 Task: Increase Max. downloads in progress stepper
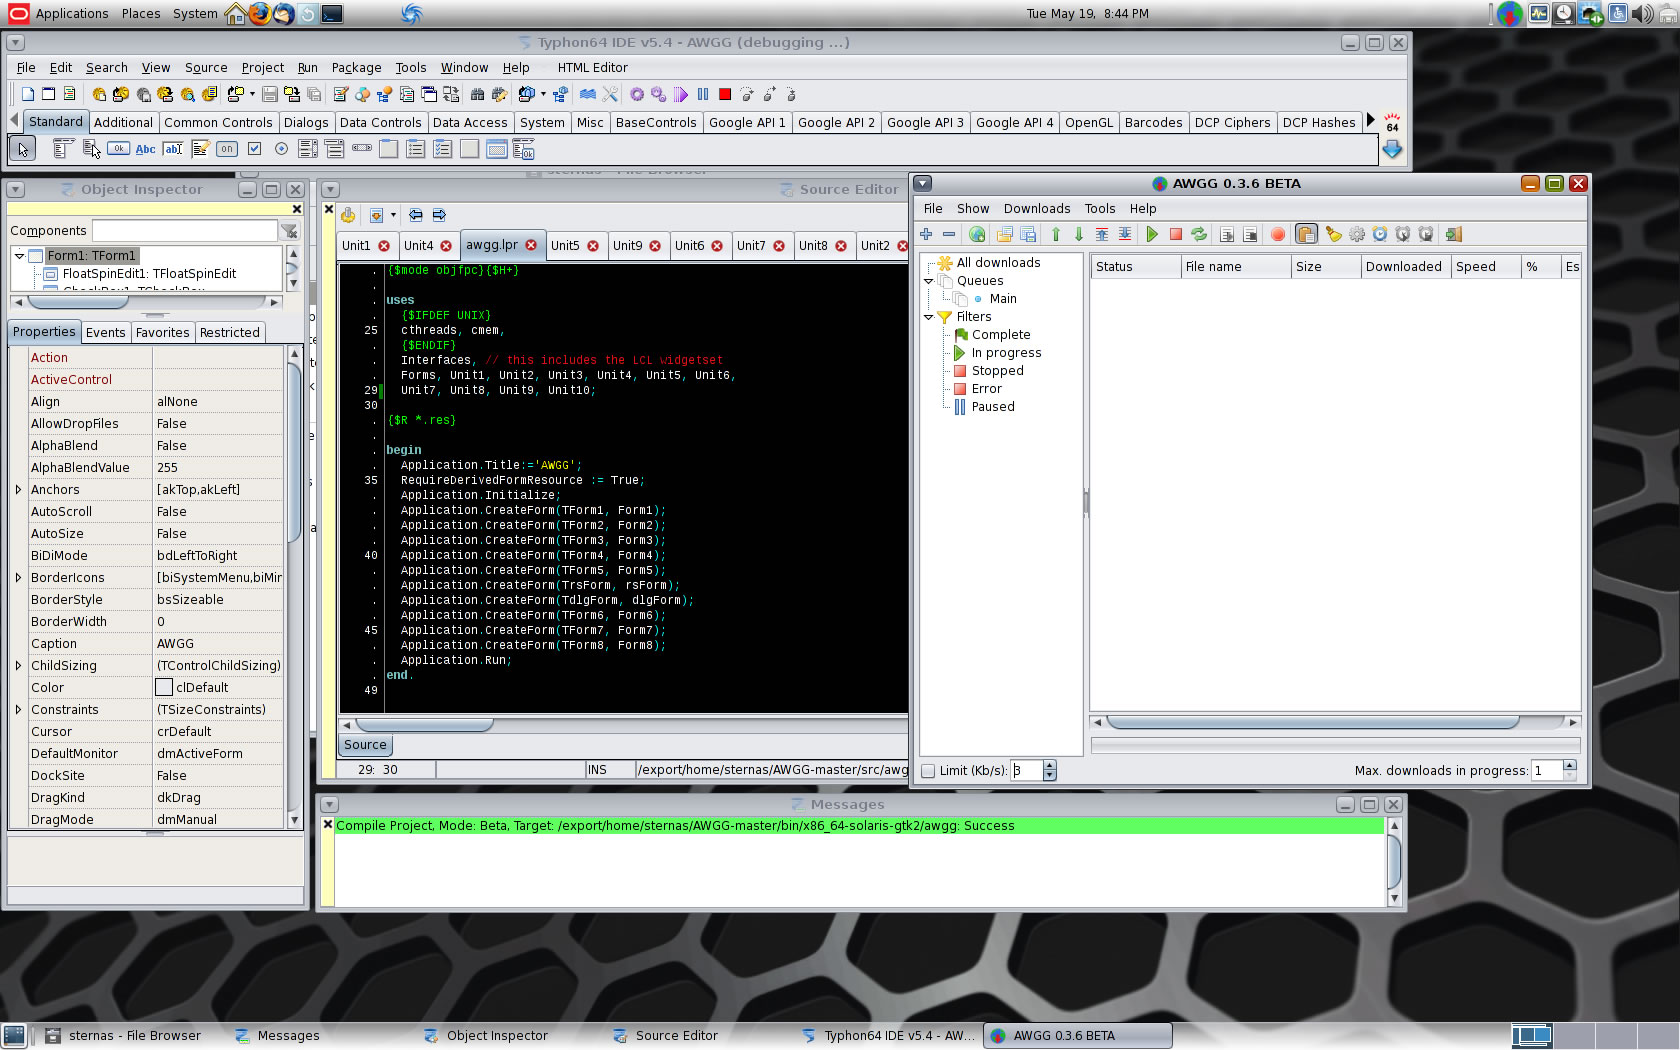(x=1570, y=766)
